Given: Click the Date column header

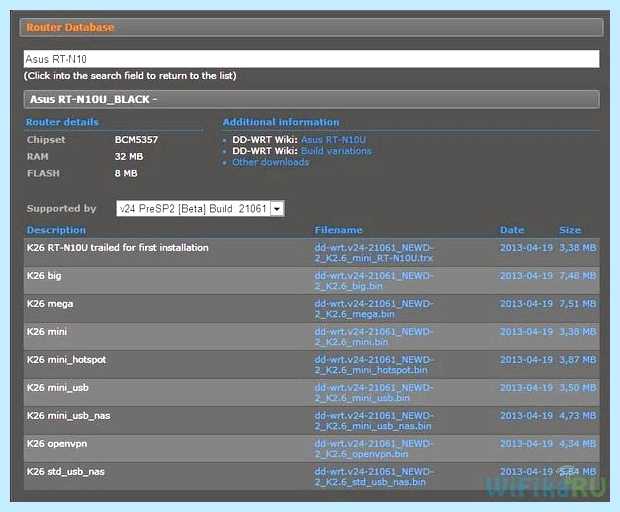Looking at the screenshot, I should click(512, 230).
